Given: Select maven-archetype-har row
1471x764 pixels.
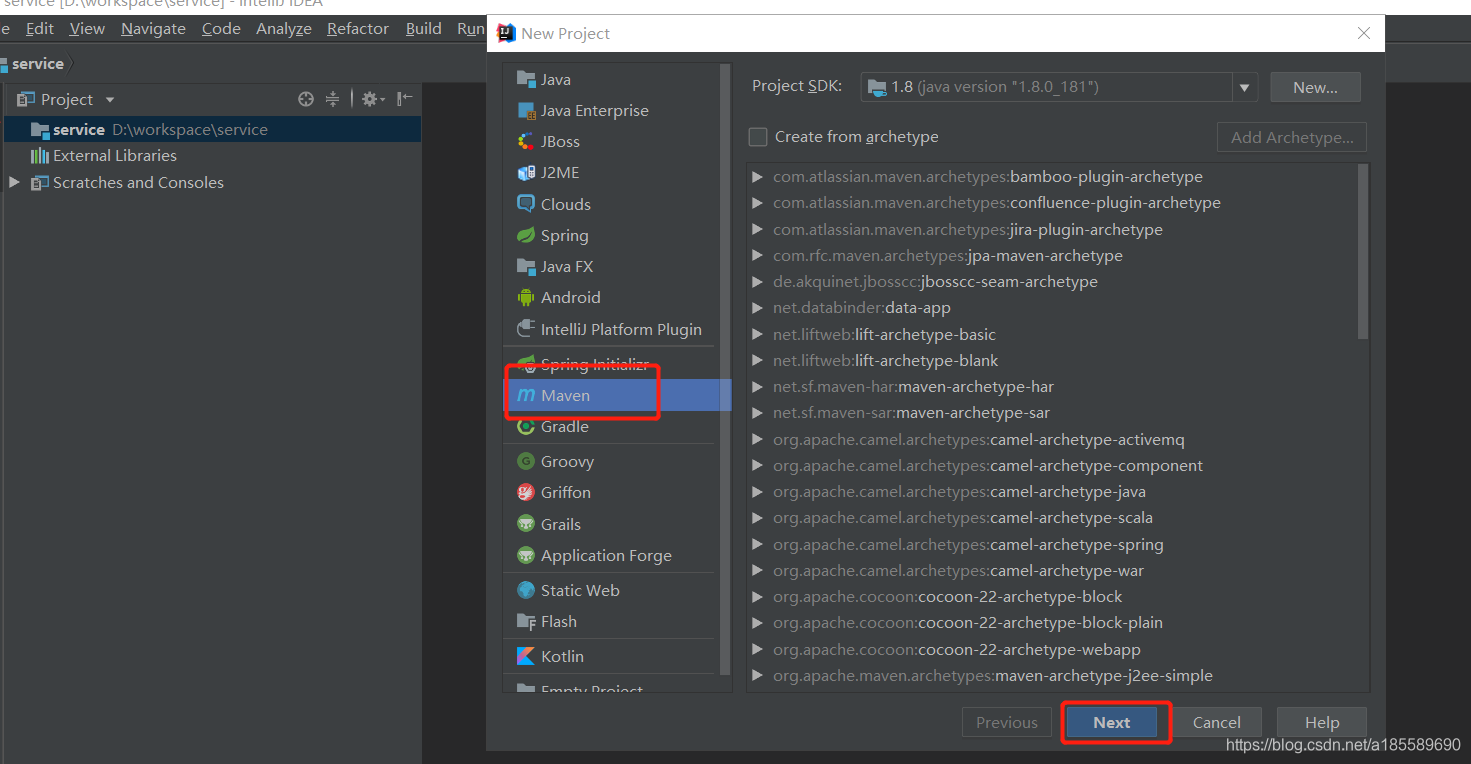Looking at the screenshot, I should 1052,386.
